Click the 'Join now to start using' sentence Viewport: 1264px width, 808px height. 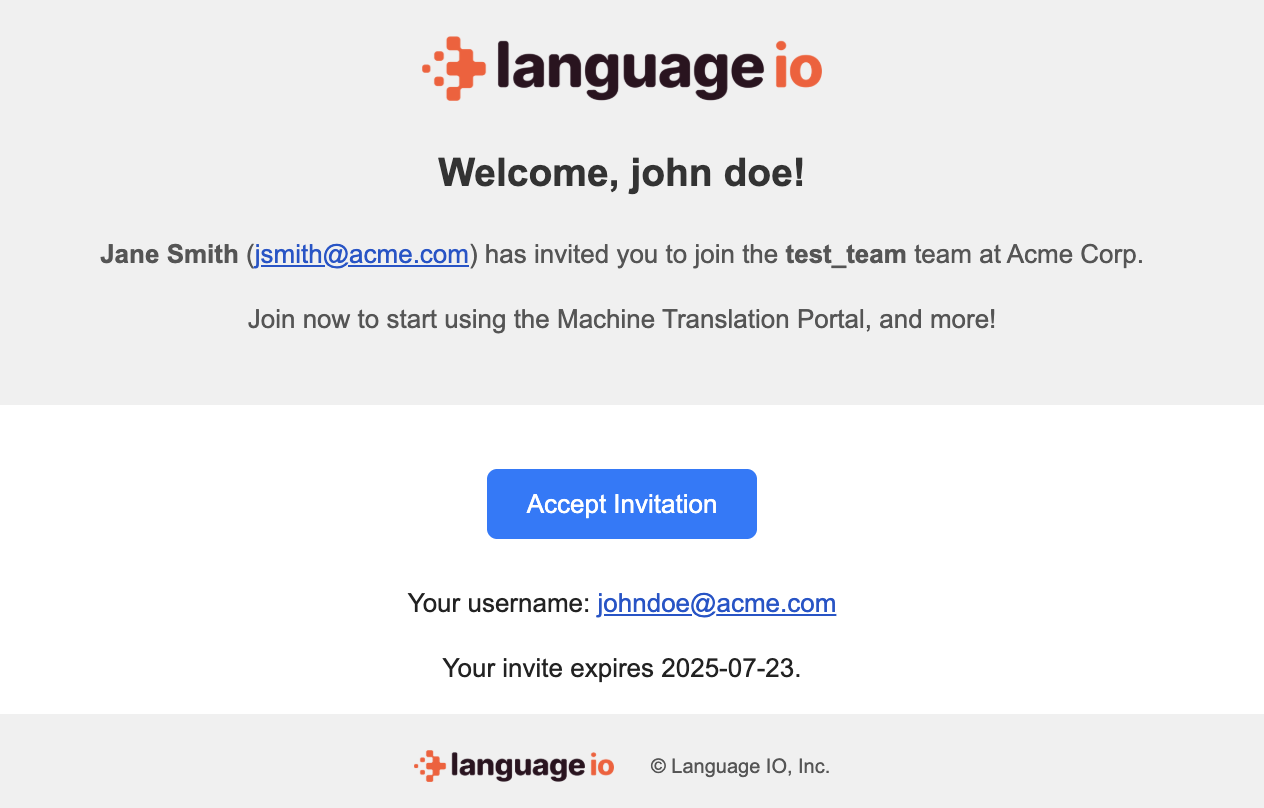click(x=622, y=320)
